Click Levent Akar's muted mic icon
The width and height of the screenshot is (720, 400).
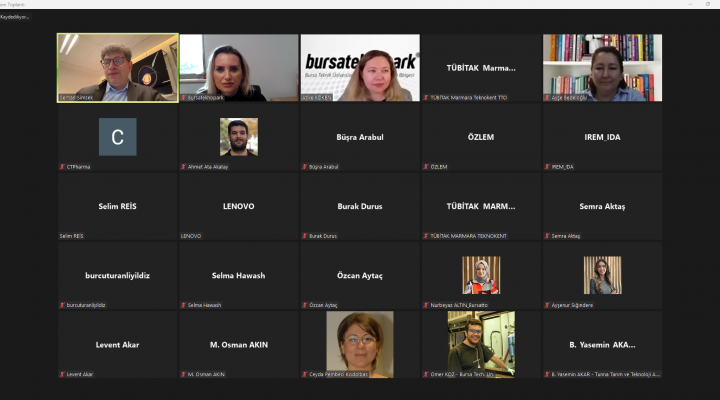(x=62, y=374)
